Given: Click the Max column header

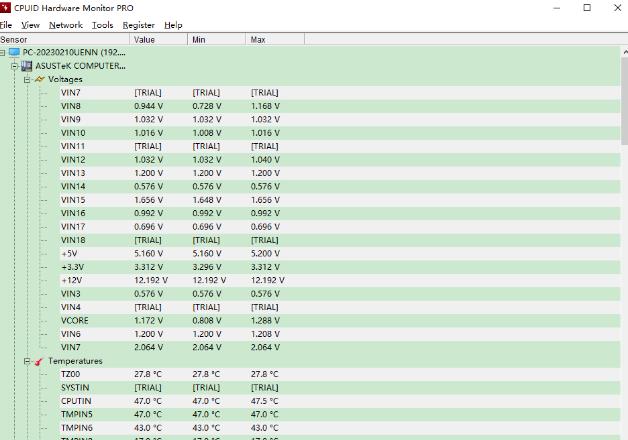Looking at the screenshot, I should pos(275,39).
